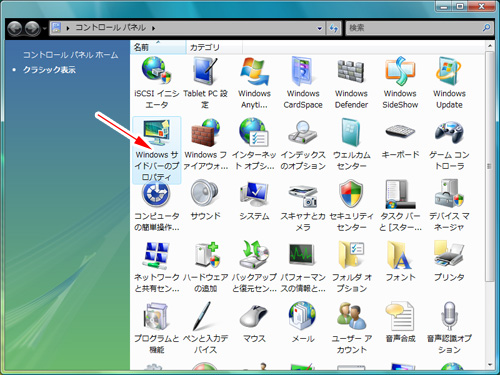Open Windows Update icon
This screenshot has width=500, height=375.
[449, 71]
